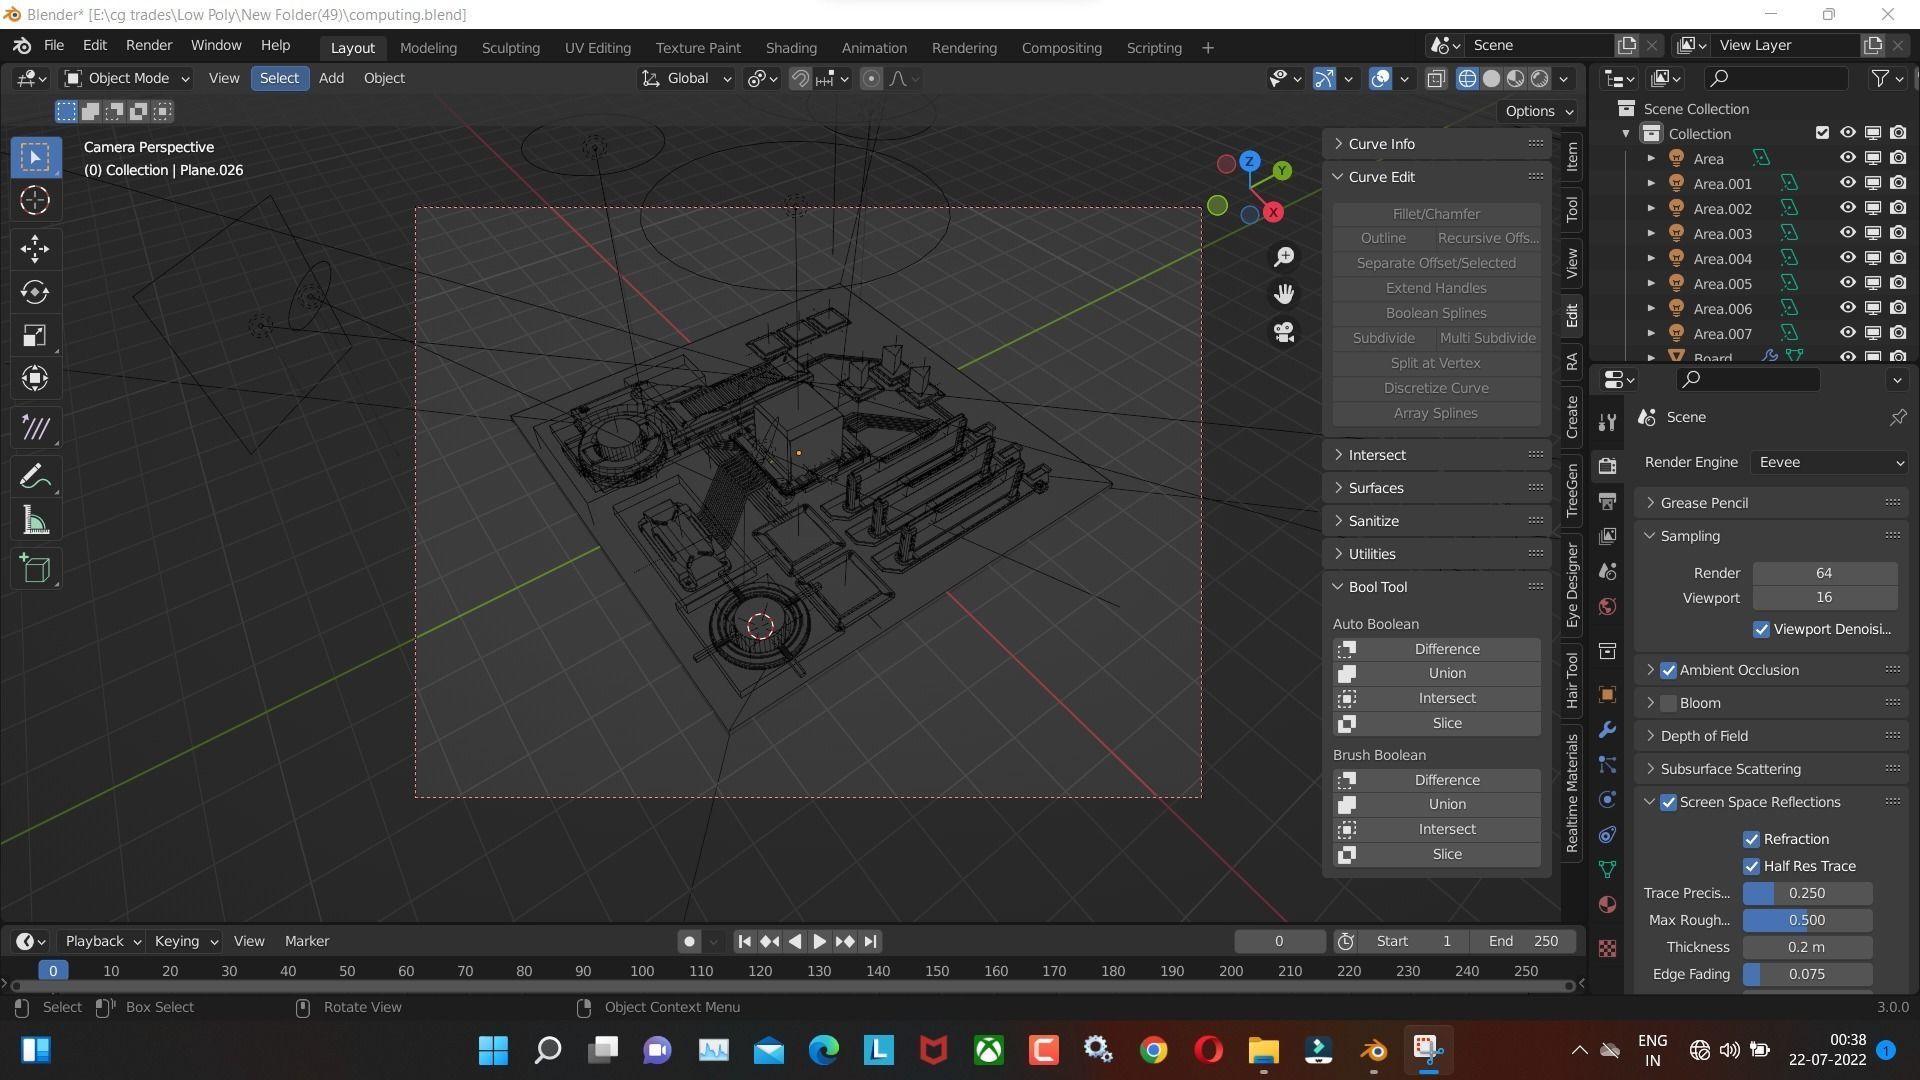Select the Measure tool
This screenshot has width=1920, height=1080.
coord(35,520)
